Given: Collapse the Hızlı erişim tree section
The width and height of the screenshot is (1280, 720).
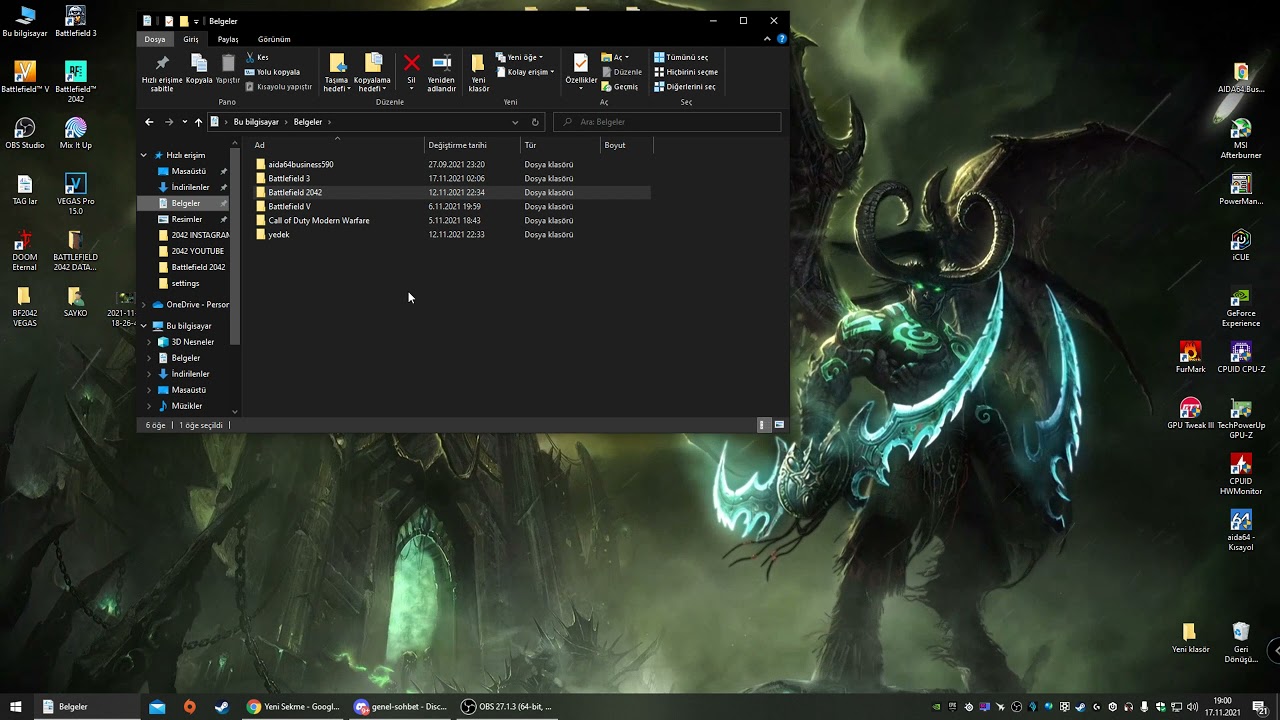Looking at the screenshot, I should click(x=144, y=155).
